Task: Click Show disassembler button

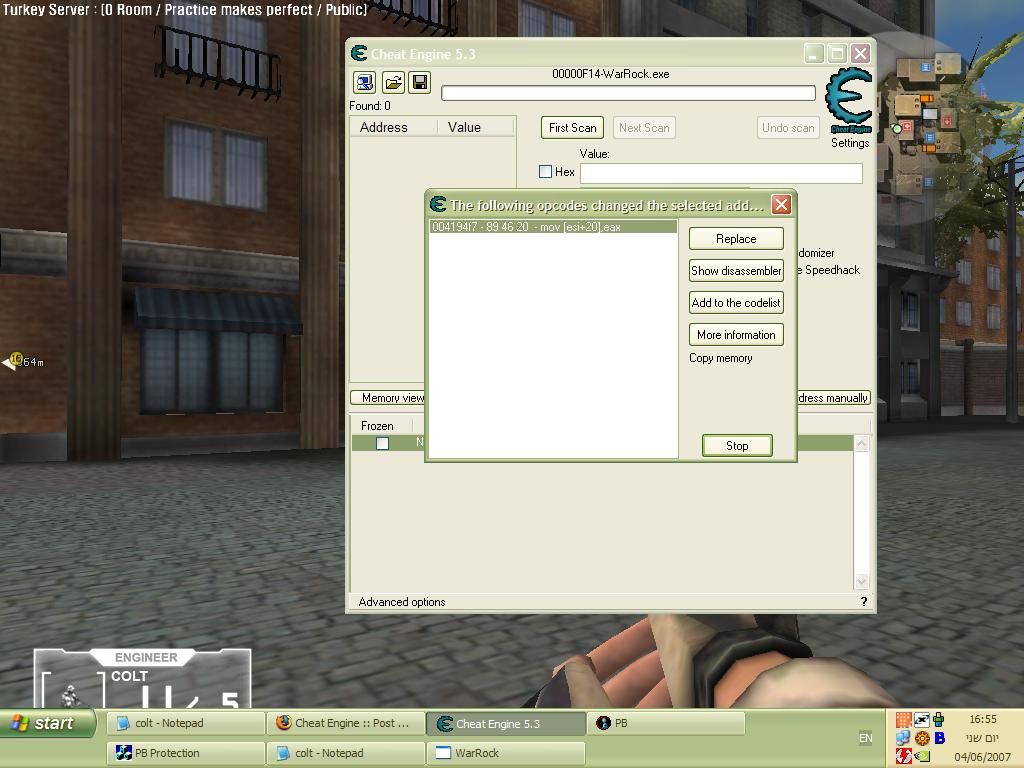Action: [736, 270]
